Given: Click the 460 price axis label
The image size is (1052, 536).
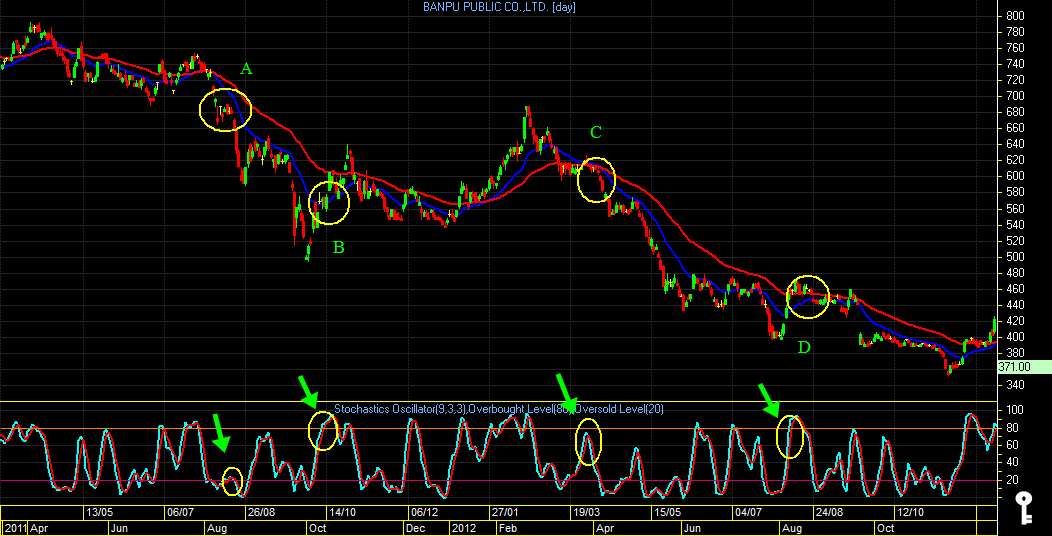Looking at the screenshot, I should 1014,289.
